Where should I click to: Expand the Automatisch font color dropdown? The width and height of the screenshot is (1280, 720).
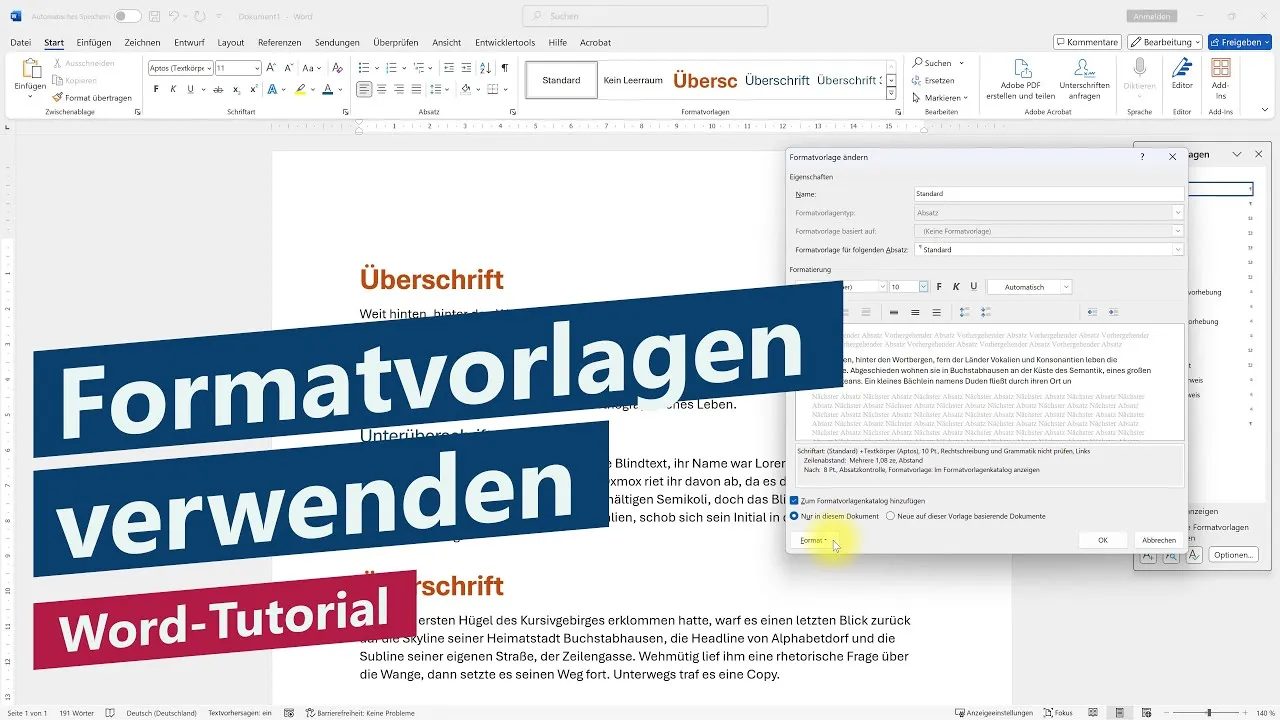pos(1065,286)
